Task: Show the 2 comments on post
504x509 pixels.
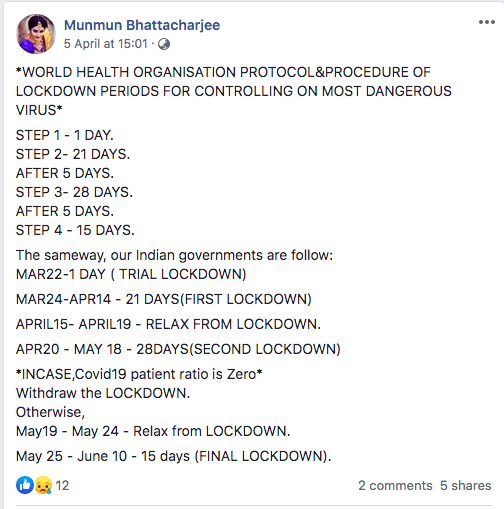Action: 395,485
